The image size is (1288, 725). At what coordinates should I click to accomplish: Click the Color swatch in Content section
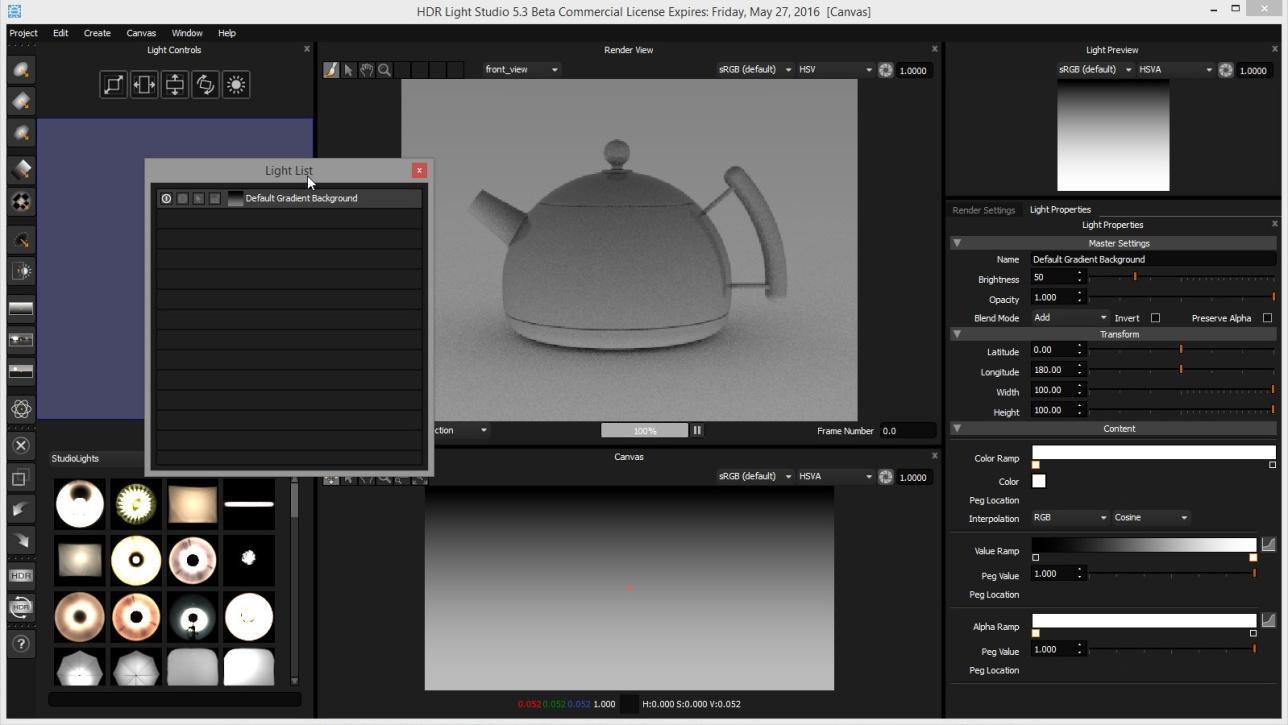pyautogui.click(x=1039, y=481)
